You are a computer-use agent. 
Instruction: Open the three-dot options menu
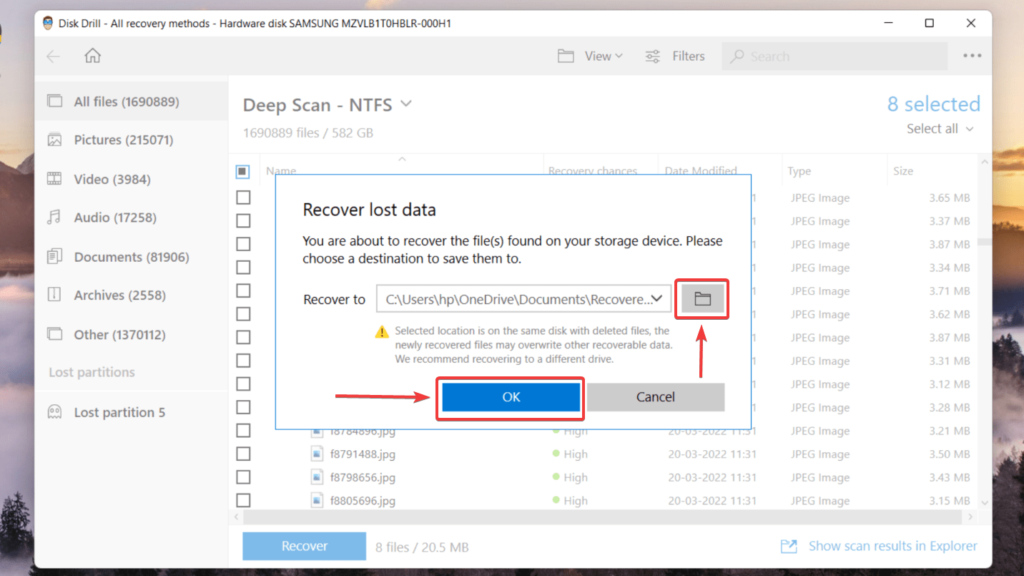971,56
